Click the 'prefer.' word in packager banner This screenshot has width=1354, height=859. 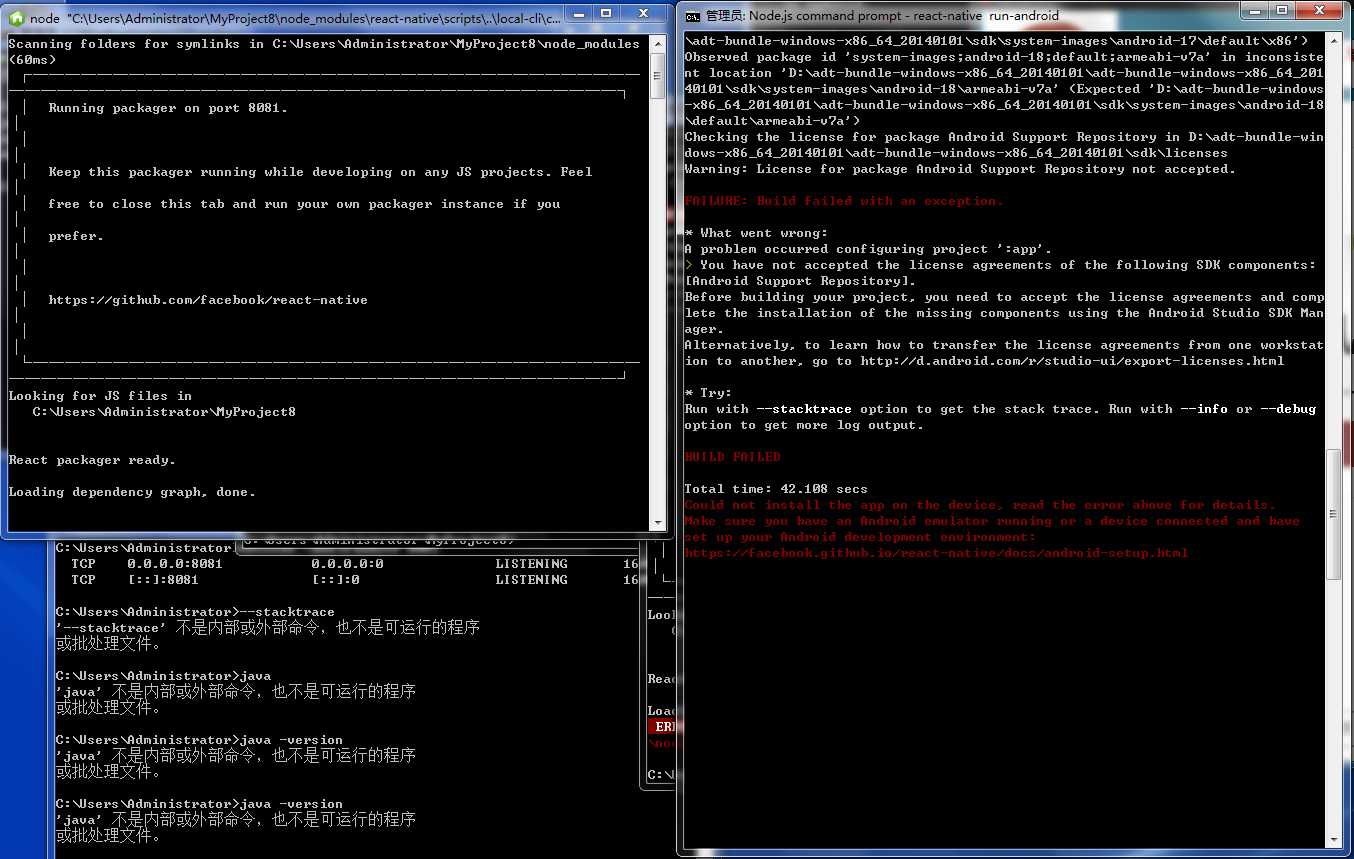point(76,236)
